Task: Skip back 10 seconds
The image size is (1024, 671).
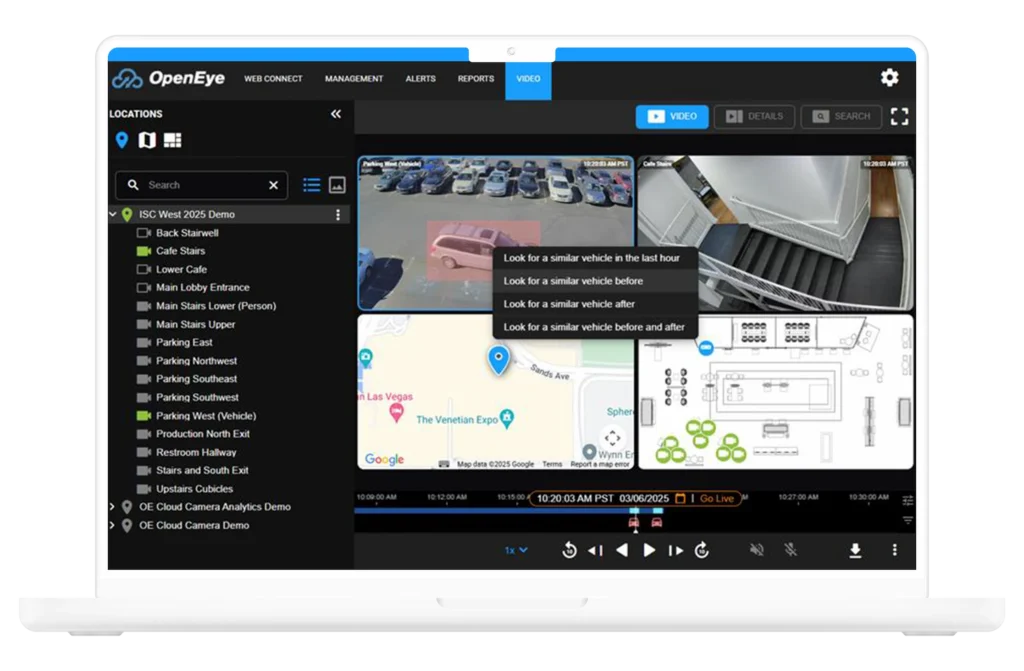Action: (x=569, y=550)
